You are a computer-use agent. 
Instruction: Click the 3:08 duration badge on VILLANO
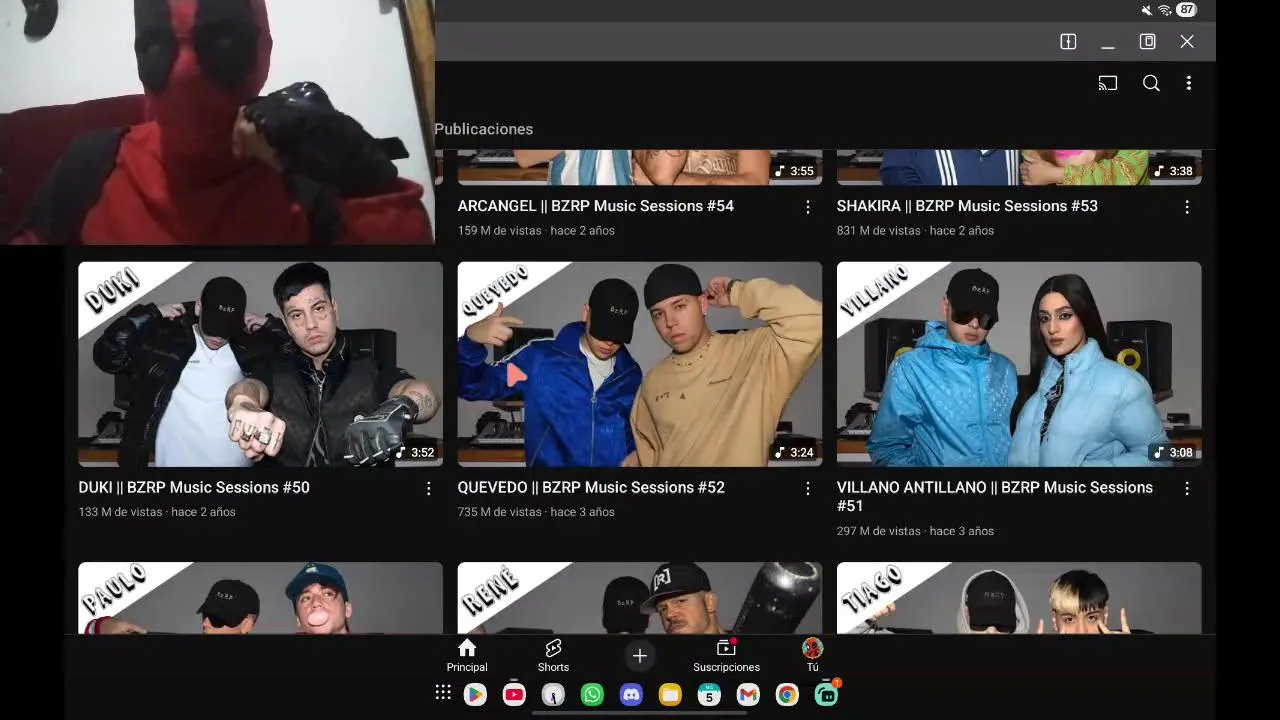pyautogui.click(x=1173, y=452)
